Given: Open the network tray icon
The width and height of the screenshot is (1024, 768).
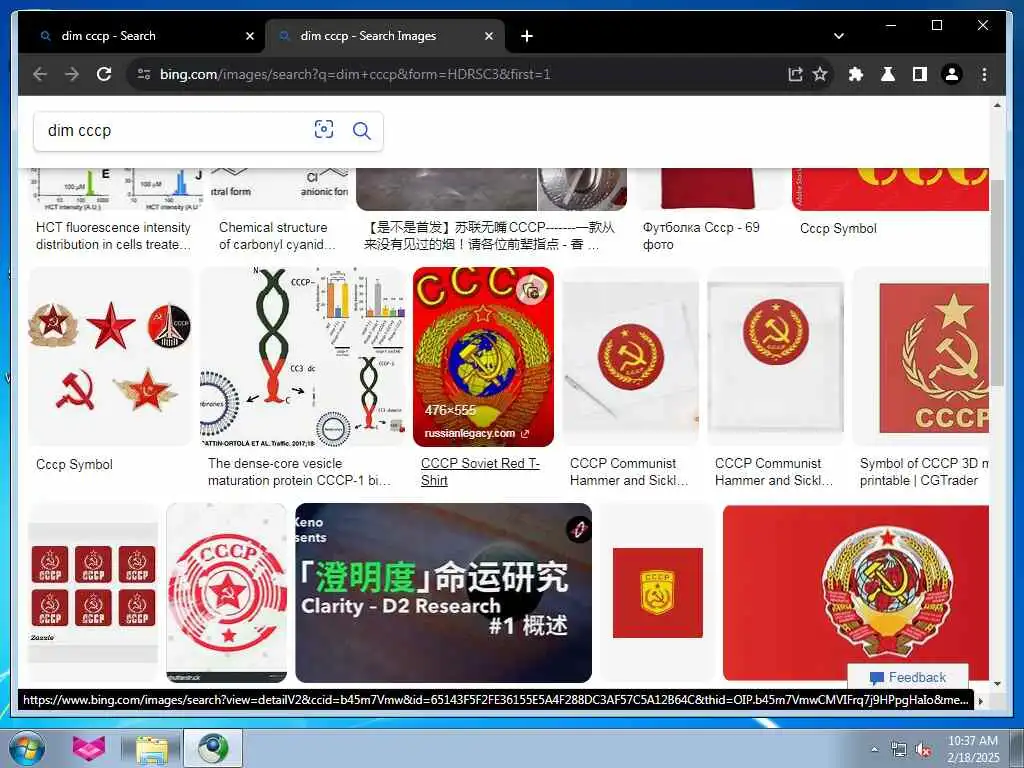Looking at the screenshot, I should tap(898, 749).
